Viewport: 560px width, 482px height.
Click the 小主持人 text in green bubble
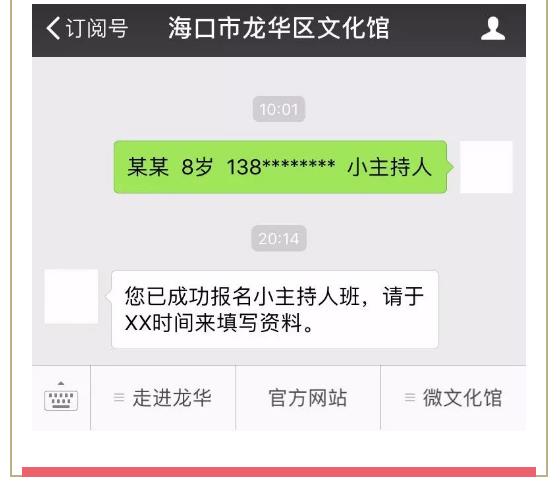390,167
